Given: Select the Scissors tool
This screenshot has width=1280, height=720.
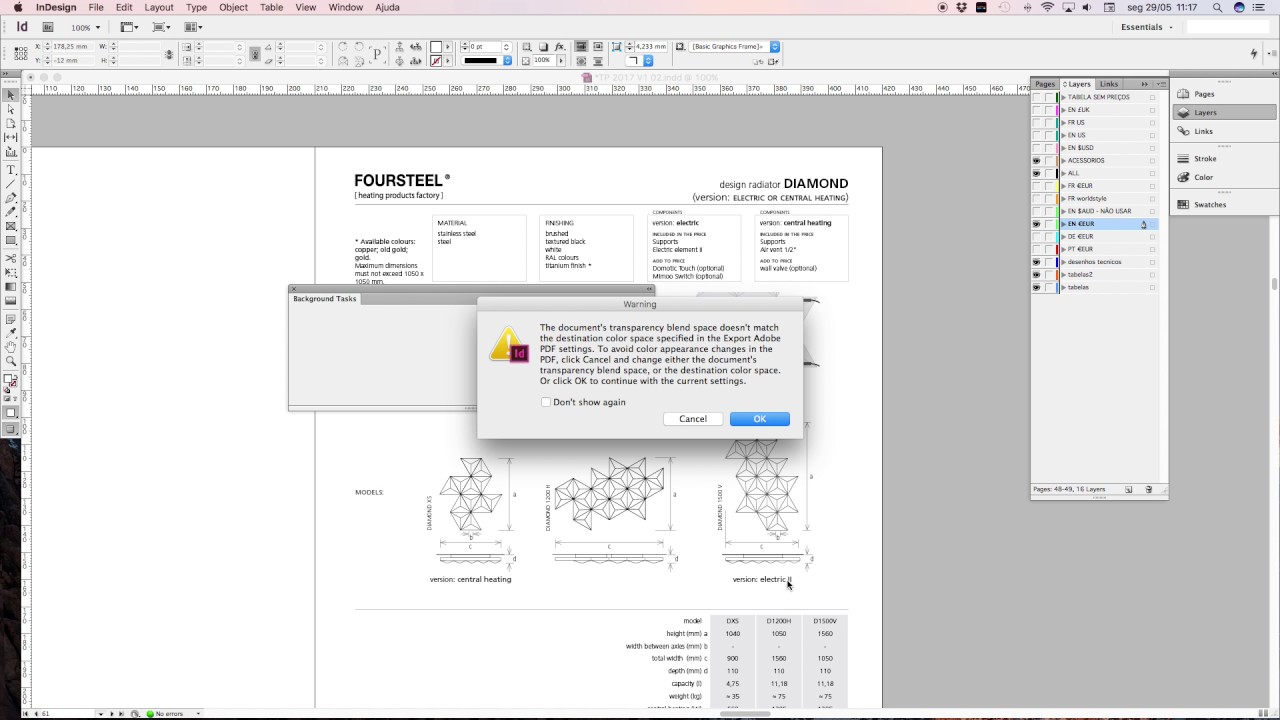Looking at the screenshot, I should click(x=11, y=258).
